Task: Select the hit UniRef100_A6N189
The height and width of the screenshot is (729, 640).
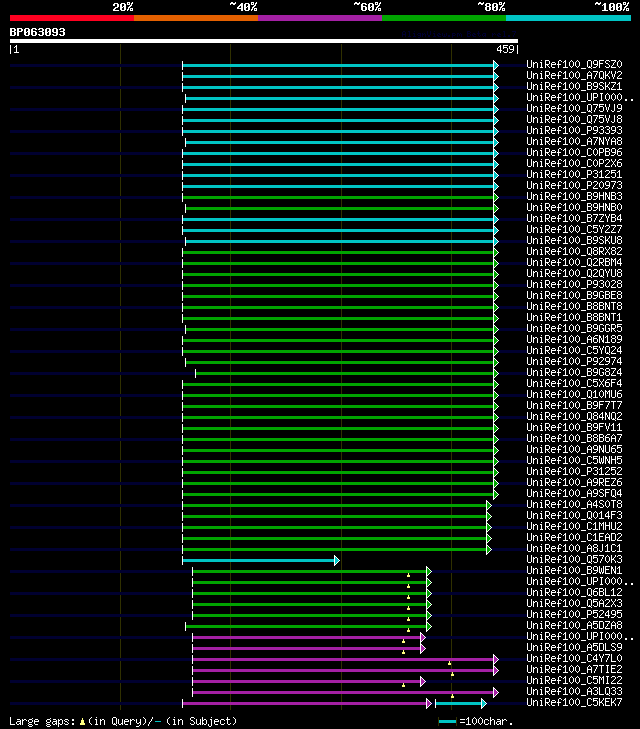Action: pos(574,339)
